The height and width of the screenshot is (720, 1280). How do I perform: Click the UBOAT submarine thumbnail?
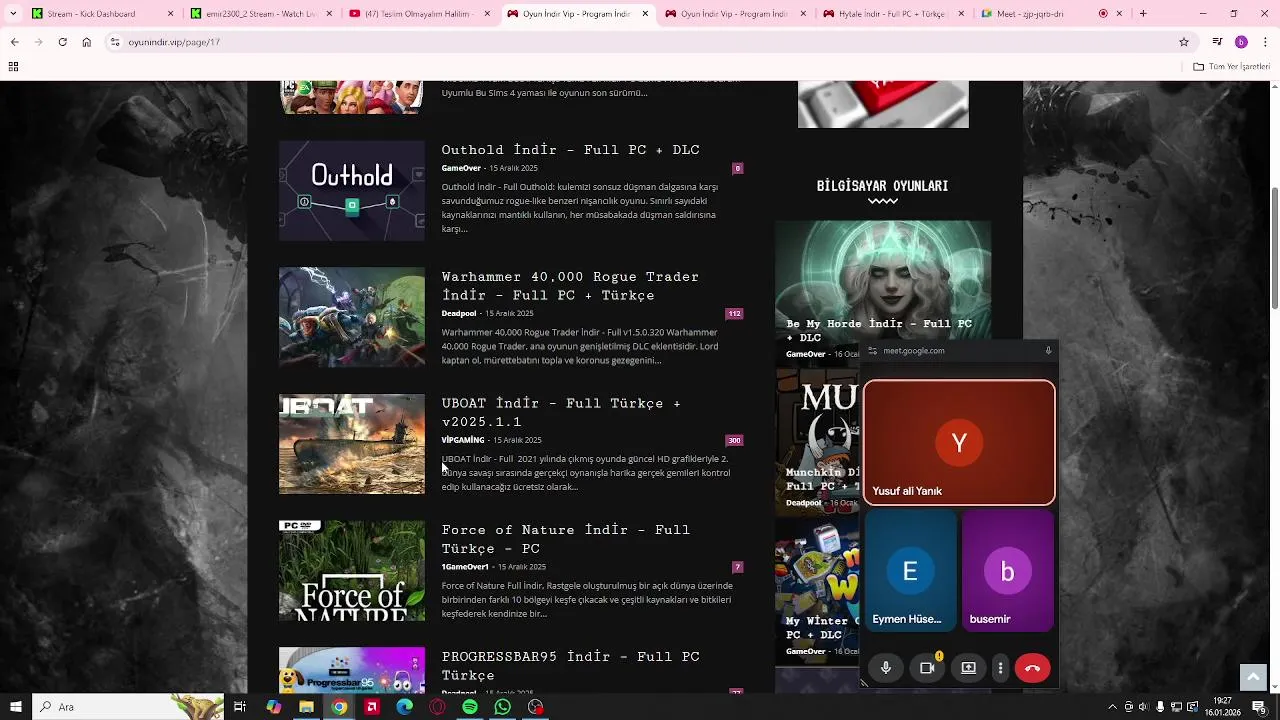pyautogui.click(x=352, y=444)
